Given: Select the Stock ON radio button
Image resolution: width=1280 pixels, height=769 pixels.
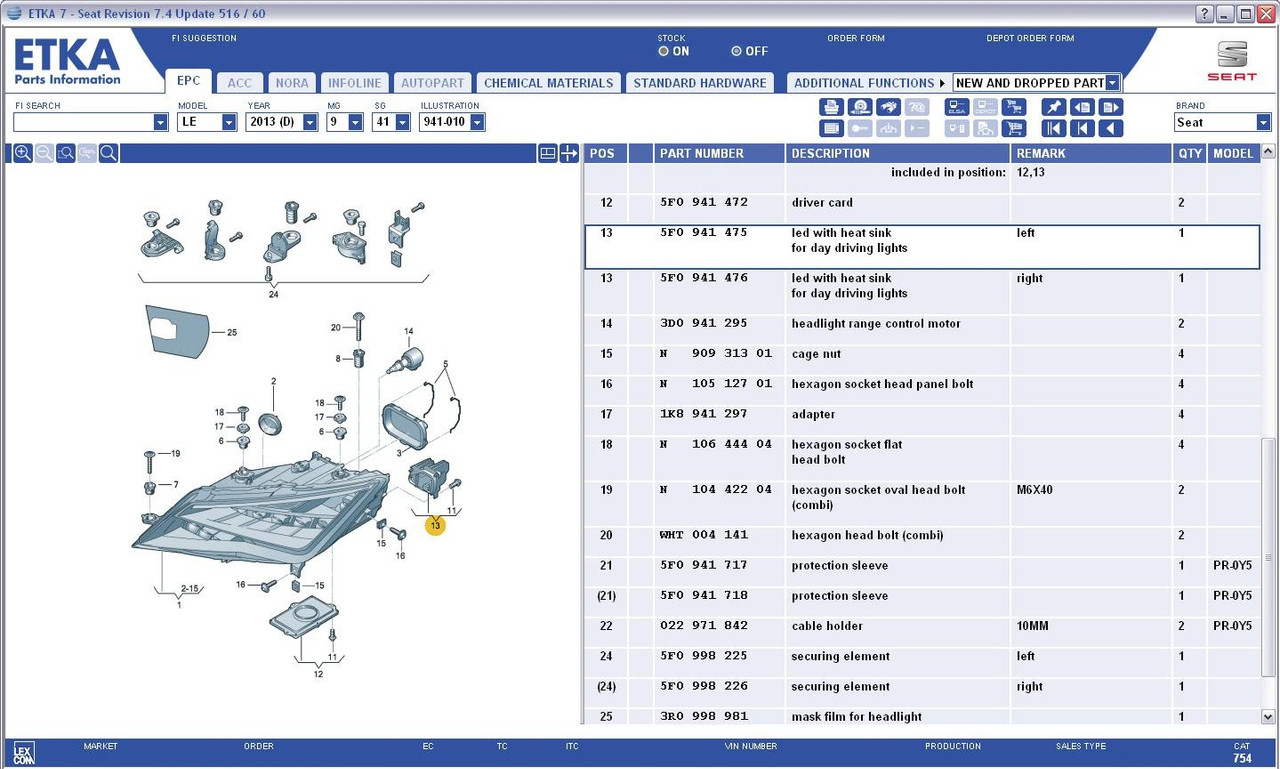Looking at the screenshot, I should (664, 51).
